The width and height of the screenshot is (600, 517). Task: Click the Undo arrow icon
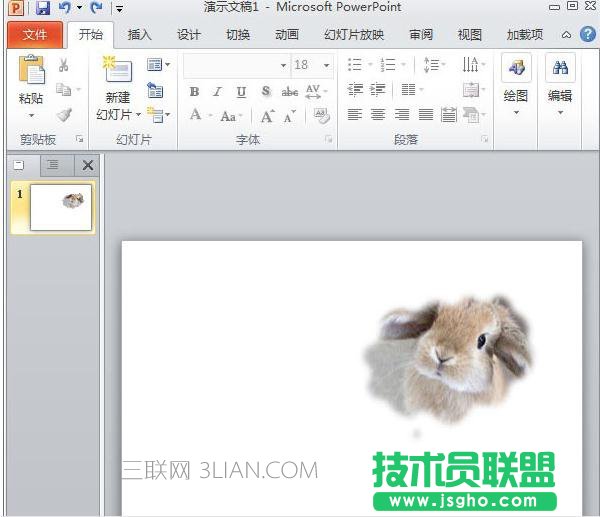pos(65,7)
